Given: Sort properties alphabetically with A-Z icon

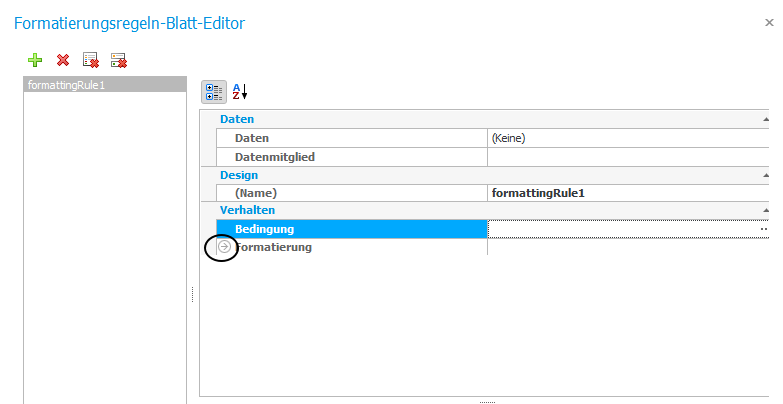Looking at the screenshot, I should (240, 92).
